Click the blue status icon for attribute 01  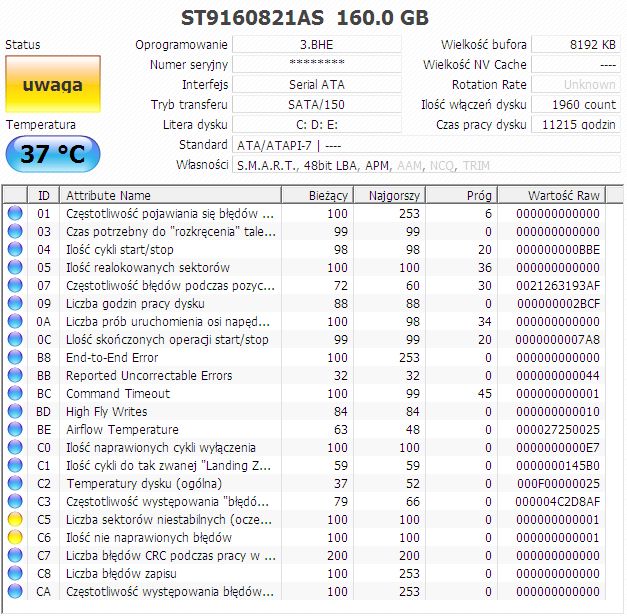point(15,213)
